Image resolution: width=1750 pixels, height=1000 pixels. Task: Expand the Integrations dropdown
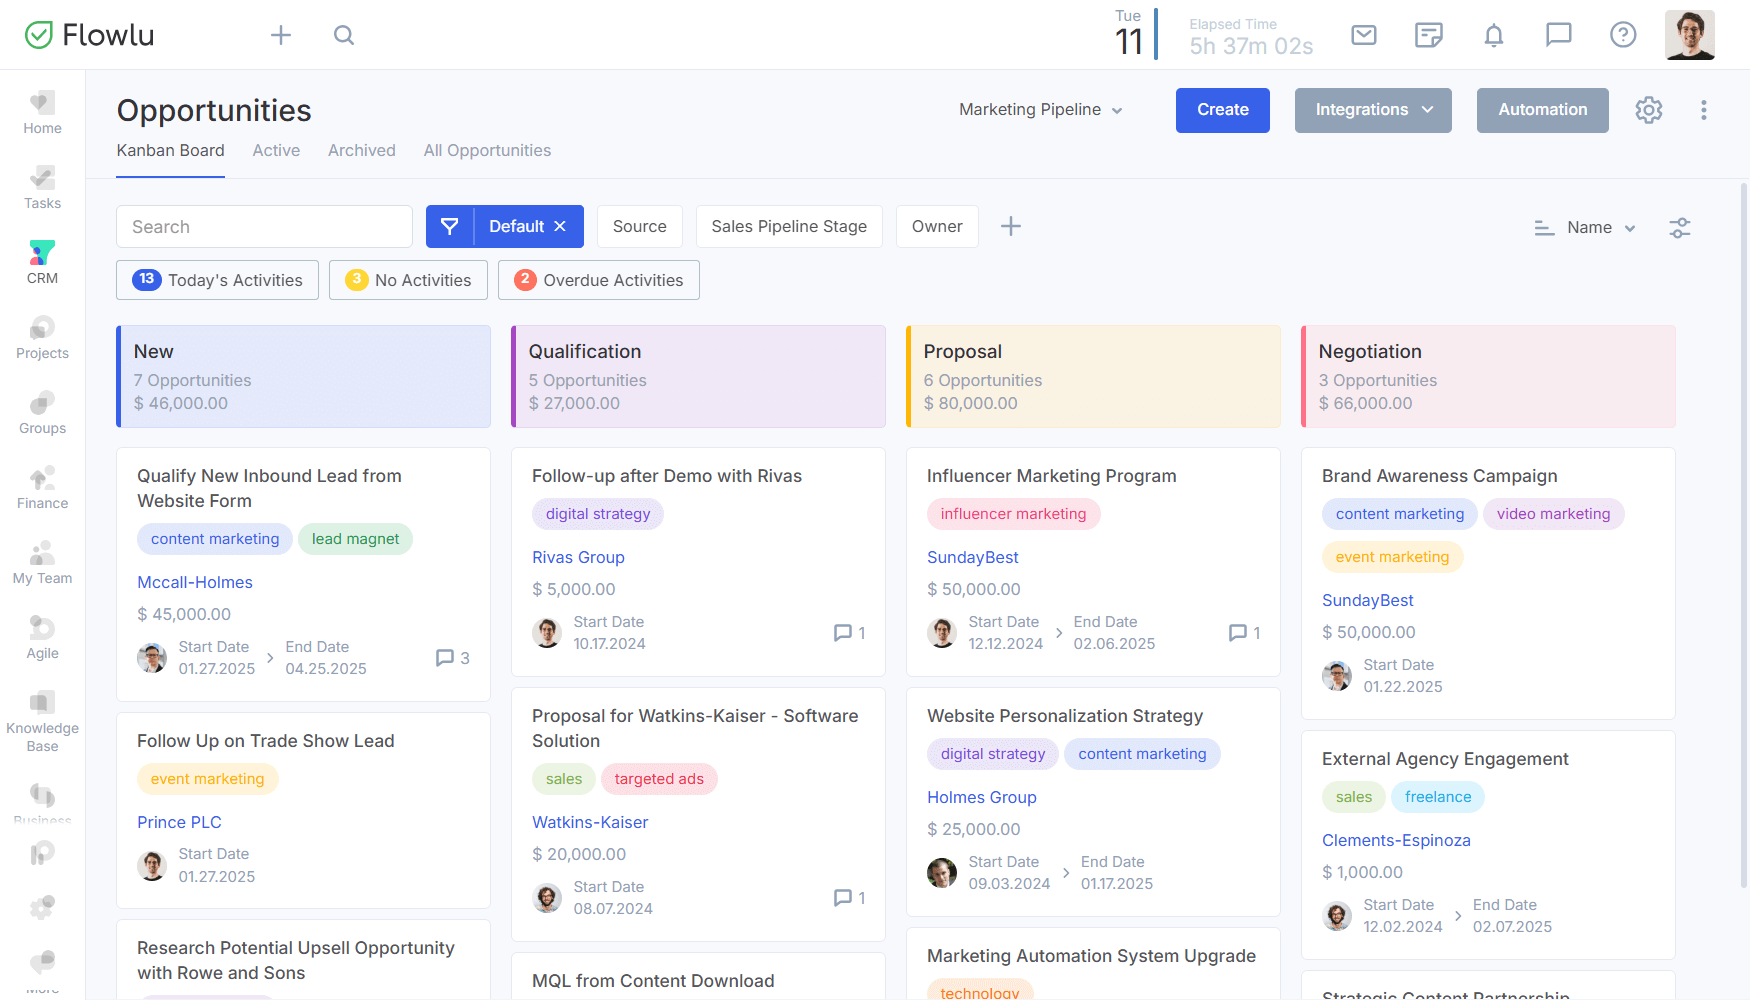pos(1373,110)
